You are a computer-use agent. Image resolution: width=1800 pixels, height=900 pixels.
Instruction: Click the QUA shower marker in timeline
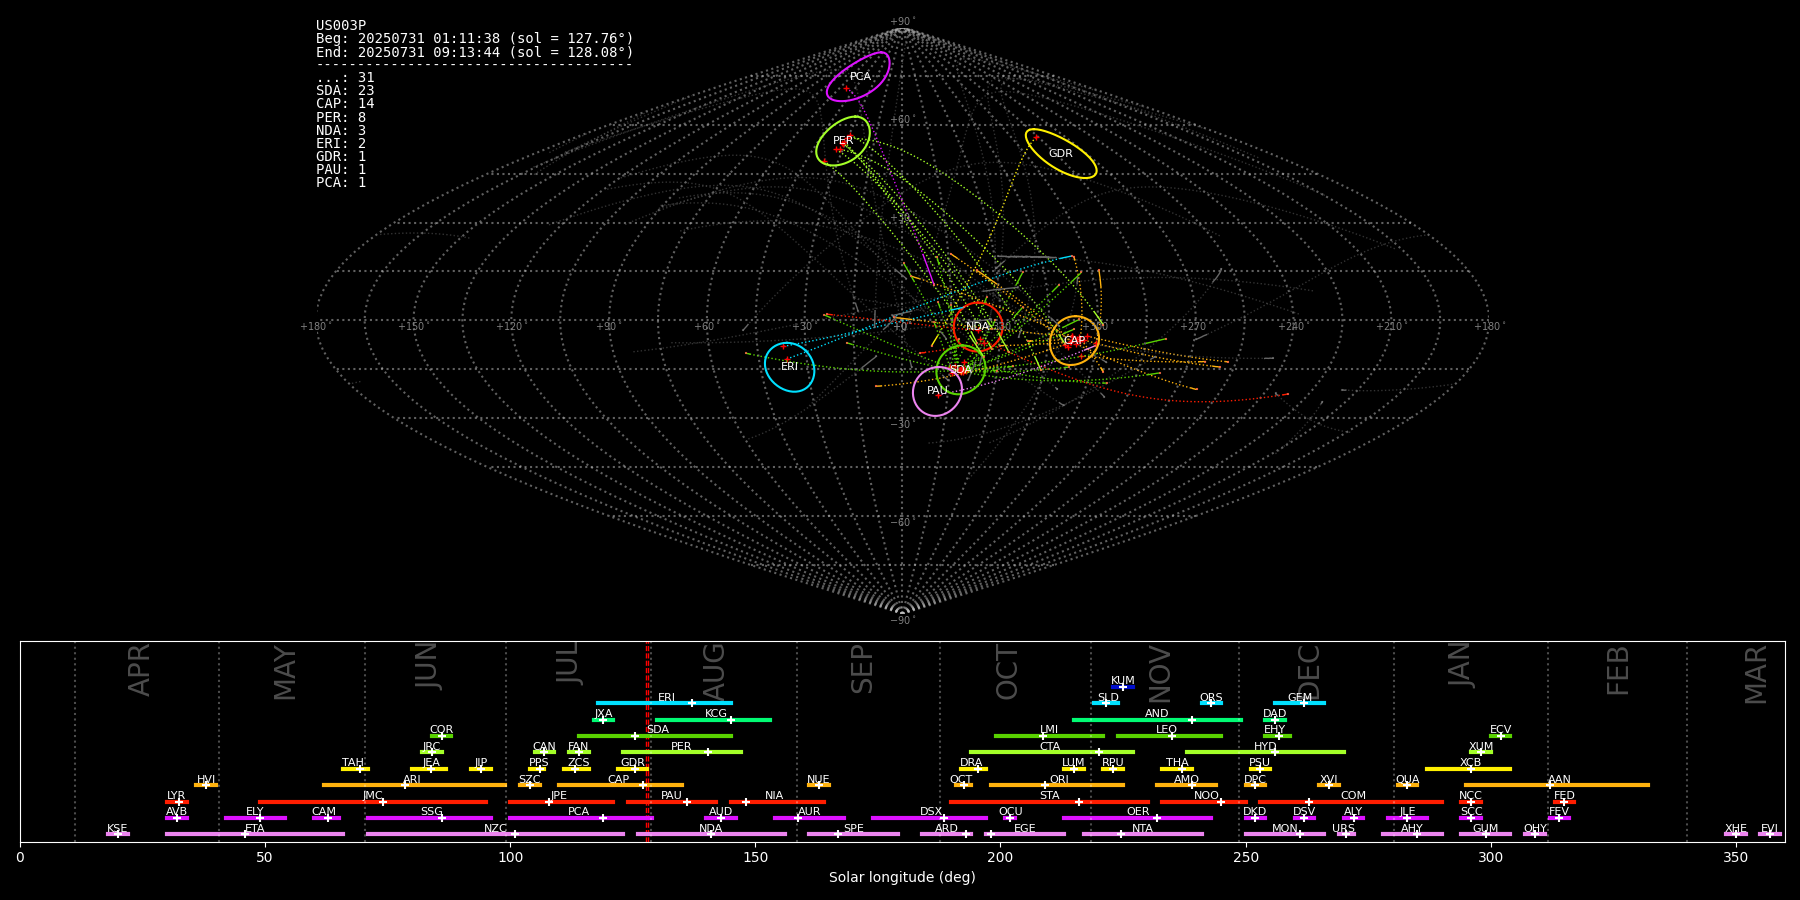tap(1407, 785)
